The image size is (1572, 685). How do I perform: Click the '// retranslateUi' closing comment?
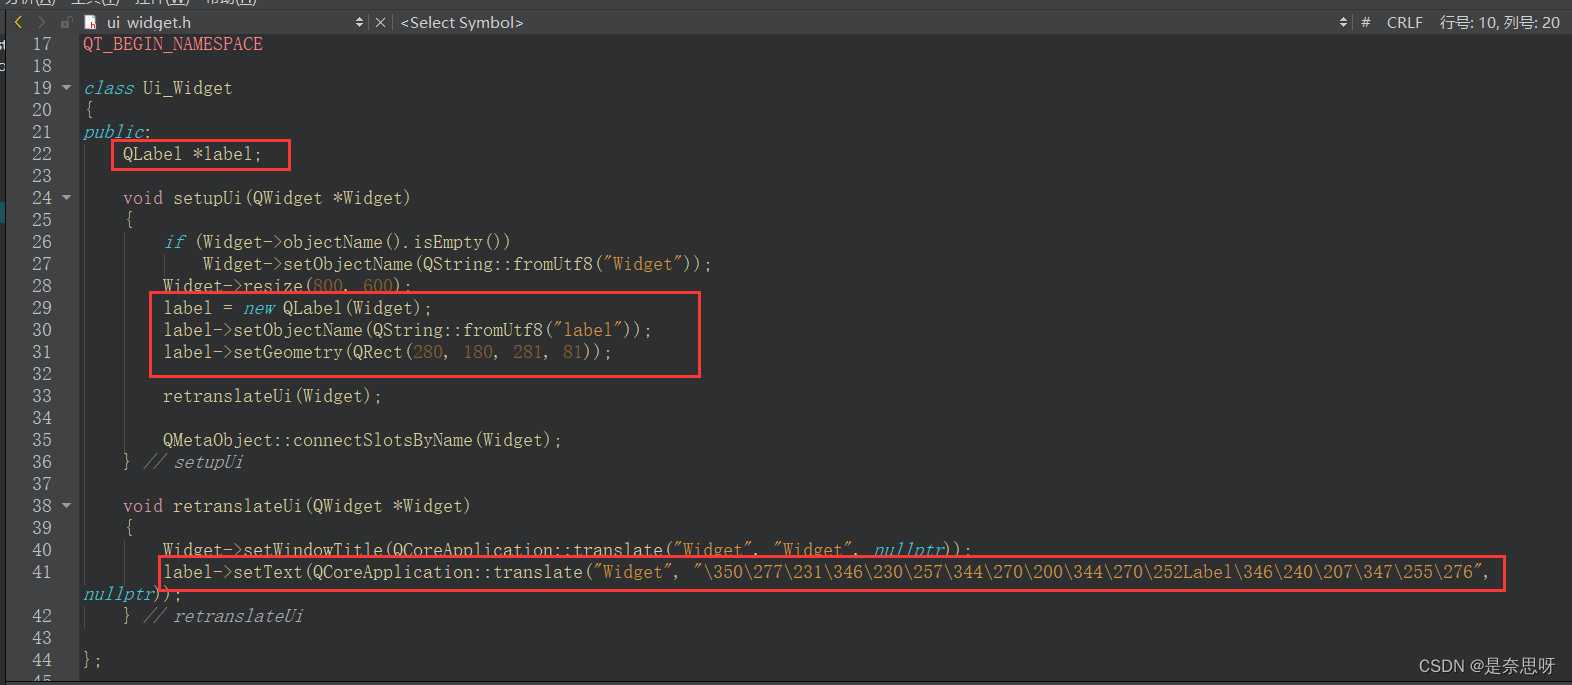tap(223, 616)
